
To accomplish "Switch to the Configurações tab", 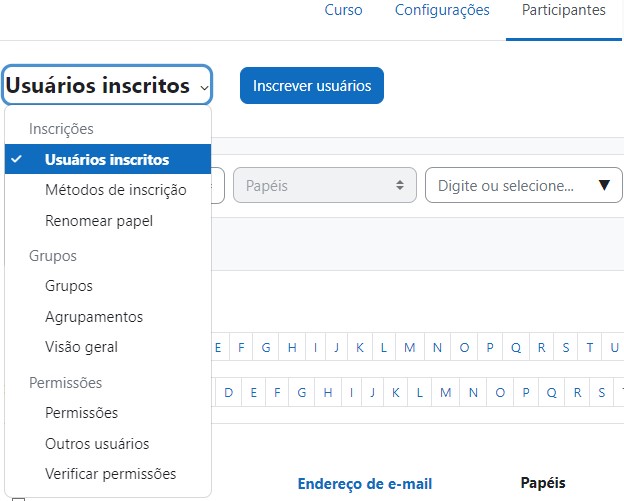I will tap(442, 11).
